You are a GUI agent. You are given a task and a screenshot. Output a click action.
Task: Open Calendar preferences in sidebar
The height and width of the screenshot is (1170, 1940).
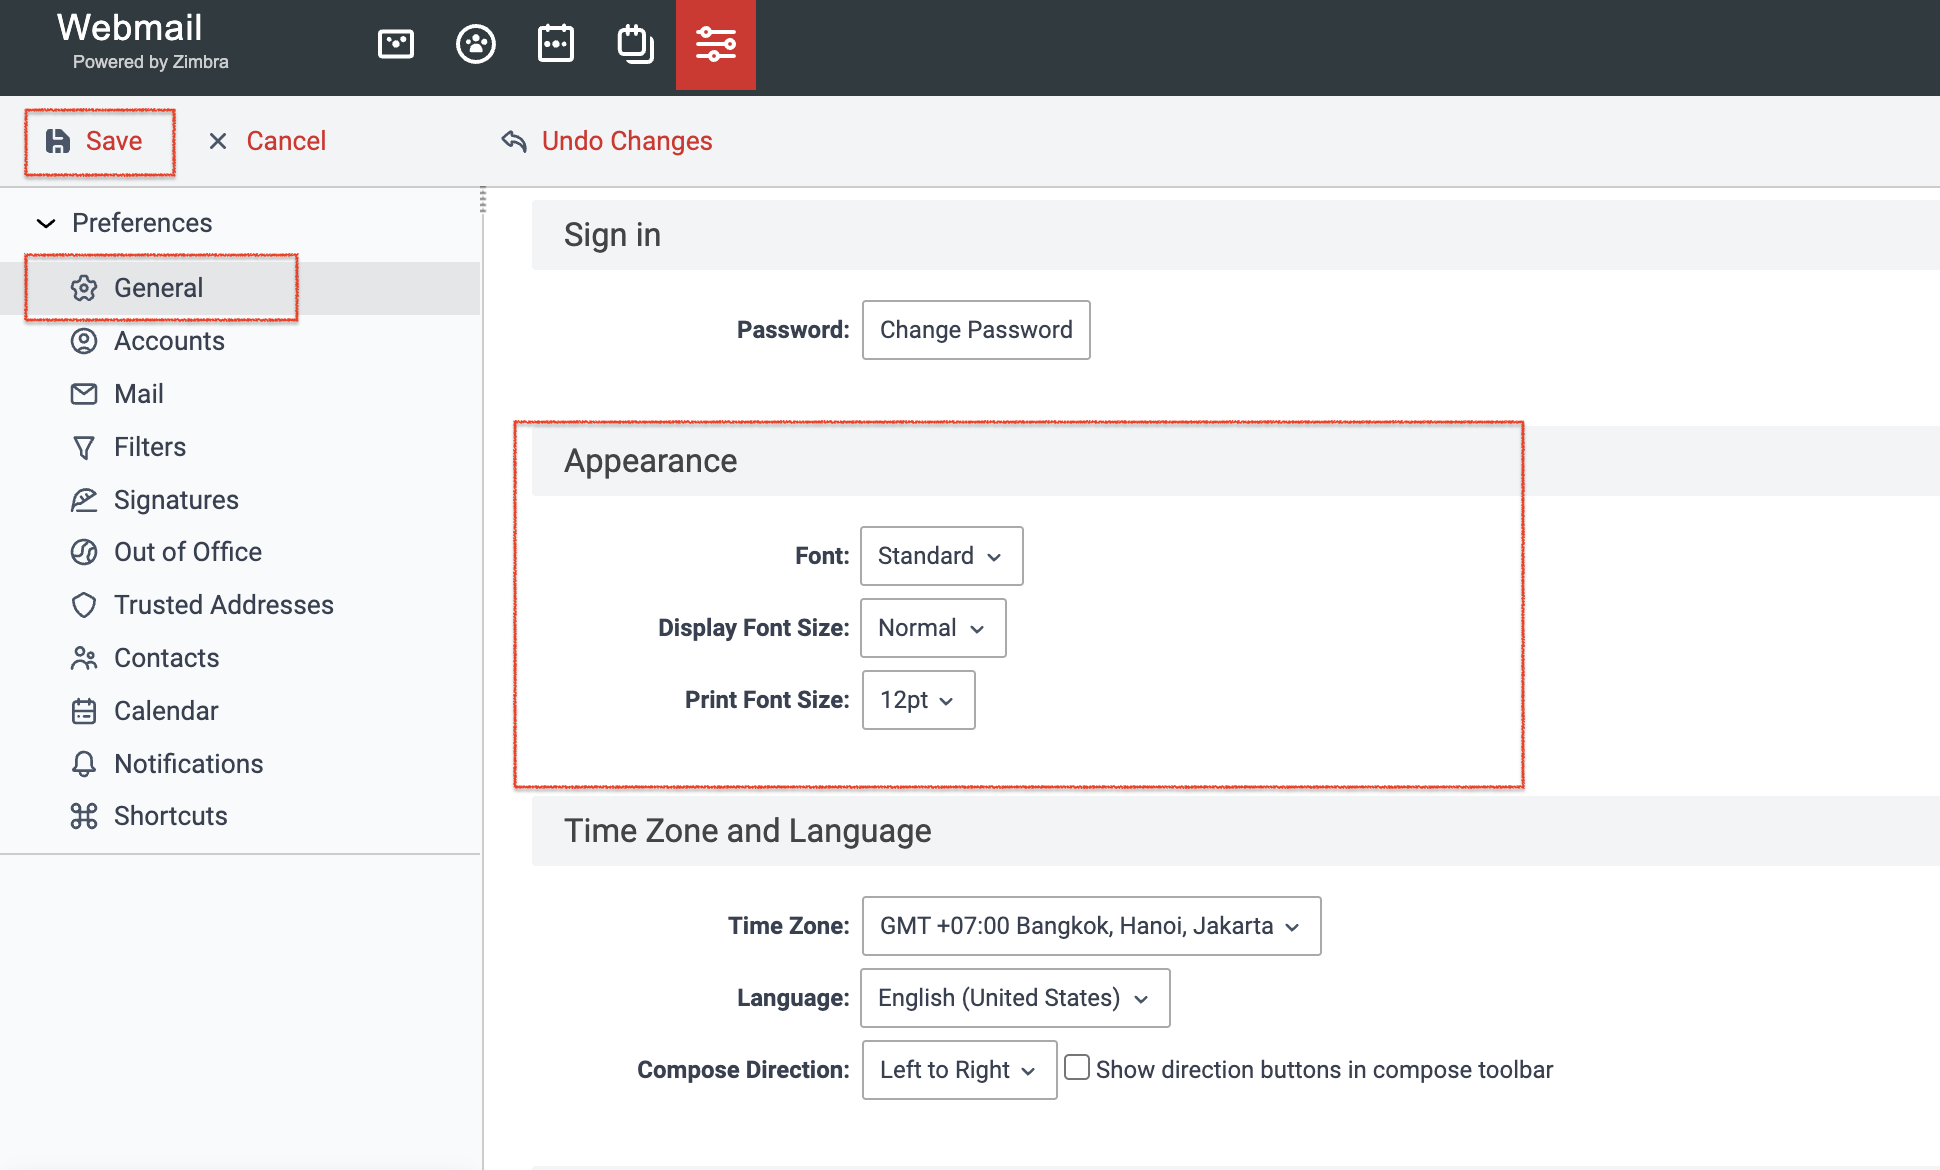(240, 711)
